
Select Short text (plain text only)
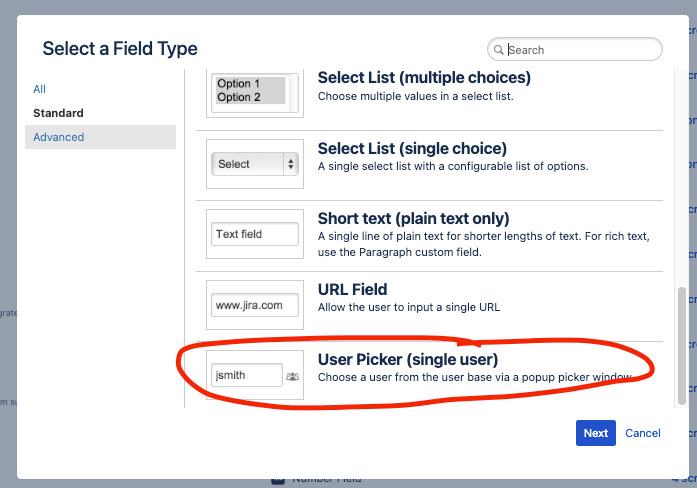pos(413,218)
